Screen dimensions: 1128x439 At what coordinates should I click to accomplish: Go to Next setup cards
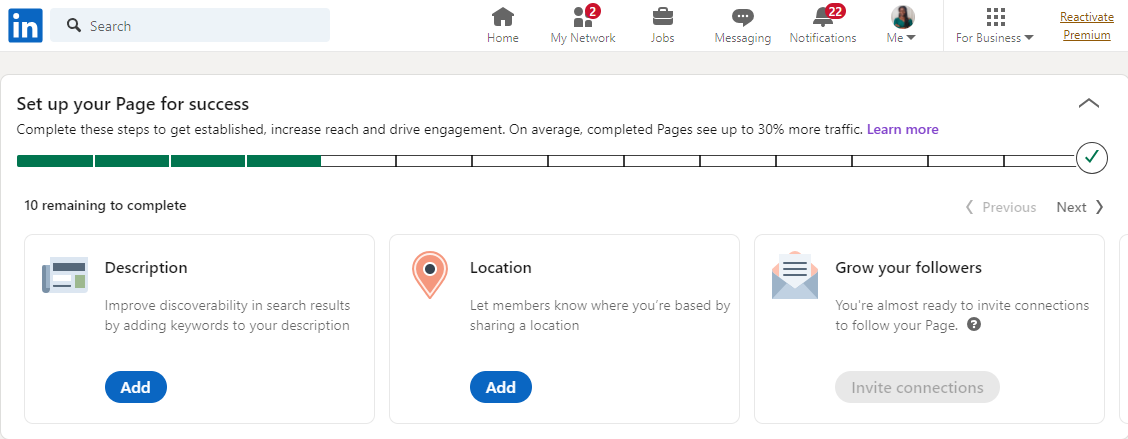coord(1080,207)
